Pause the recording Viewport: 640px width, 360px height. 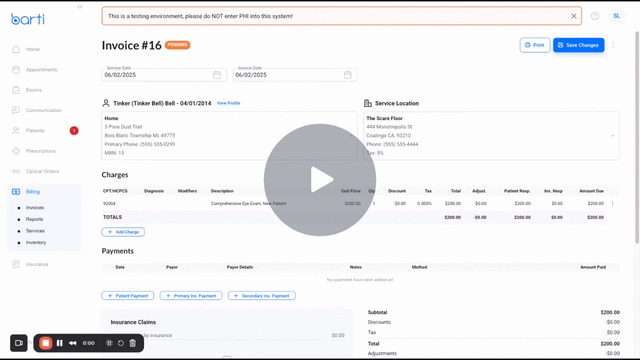pyautogui.click(x=60, y=343)
